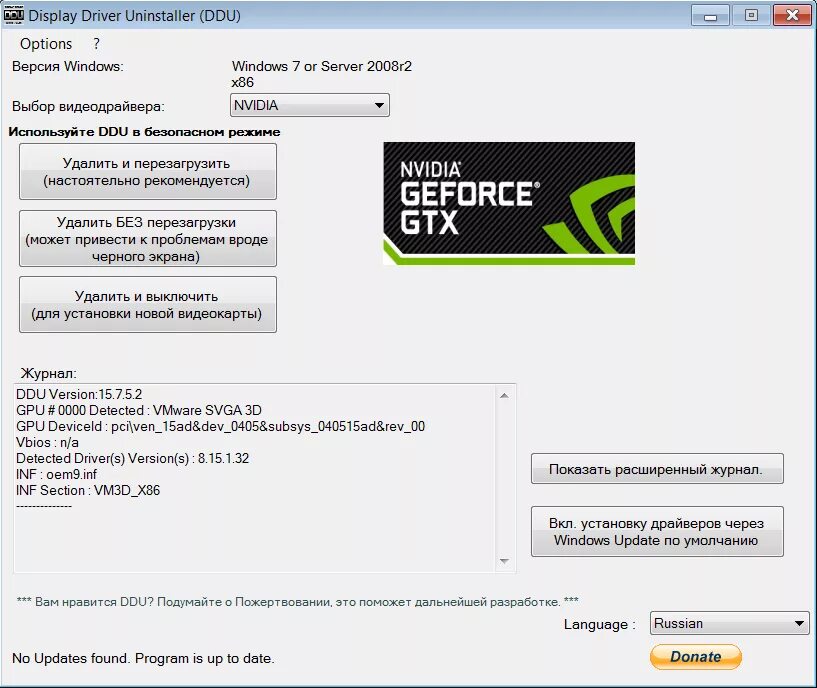Click the 'Language :' label
This screenshot has height=688, width=817.
pos(600,624)
